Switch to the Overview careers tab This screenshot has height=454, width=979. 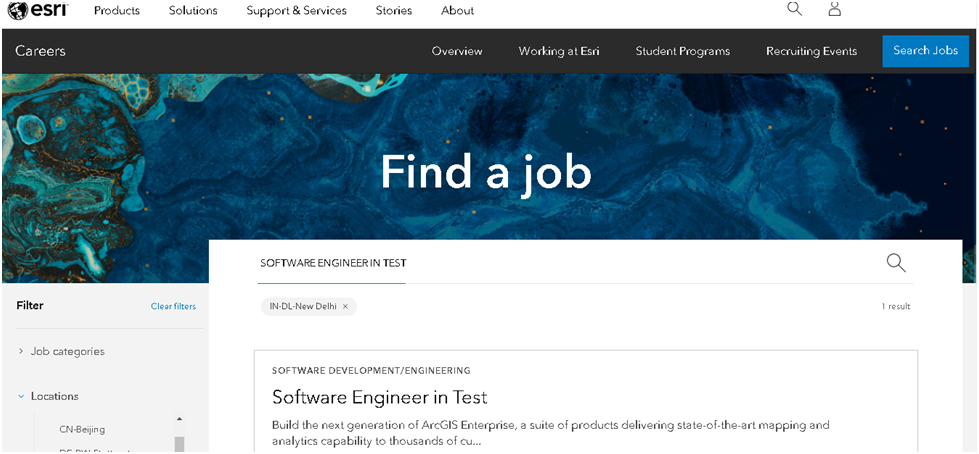click(457, 51)
